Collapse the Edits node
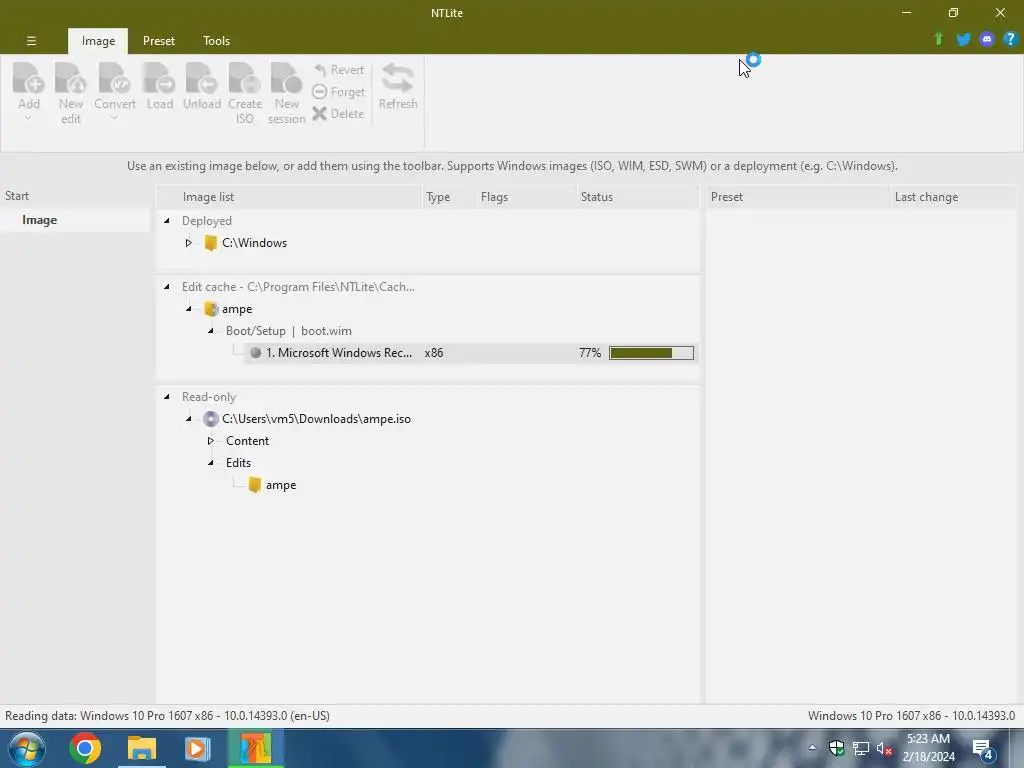 [x=211, y=463]
